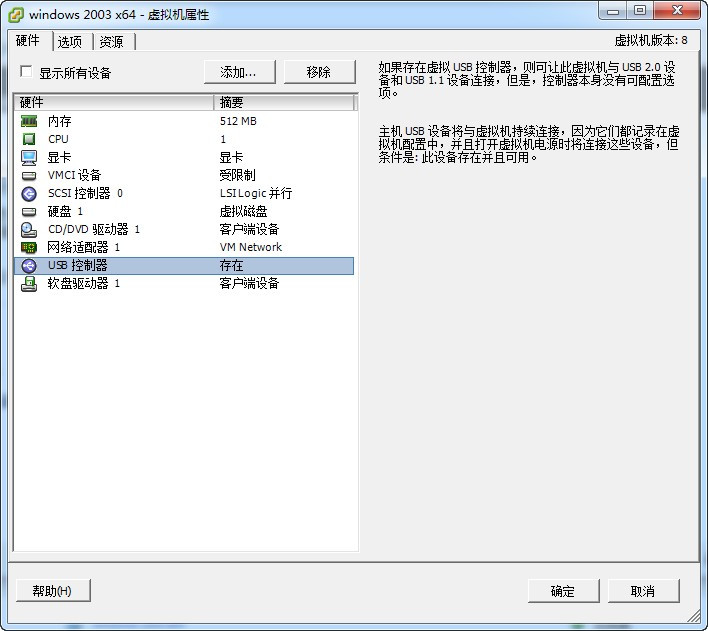Image resolution: width=708 pixels, height=631 pixels.
Task: Cancel with the 取消 button
Action: point(643,591)
